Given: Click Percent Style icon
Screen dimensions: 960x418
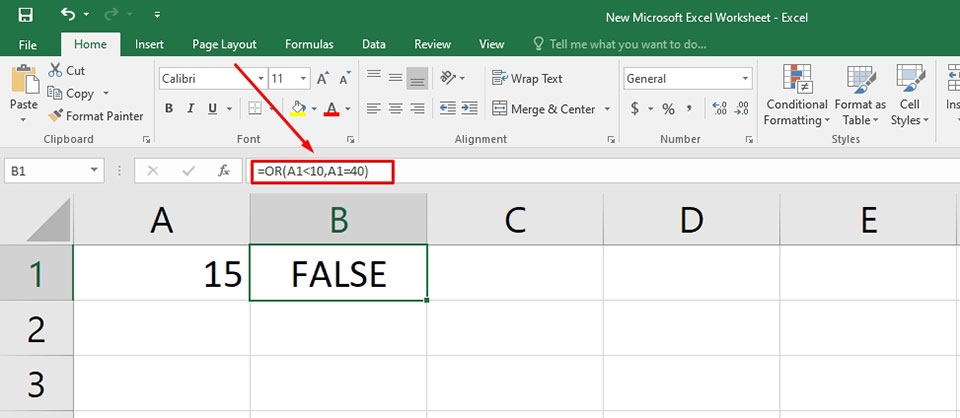Looking at the screenshot, I should (x=668, y=109).
